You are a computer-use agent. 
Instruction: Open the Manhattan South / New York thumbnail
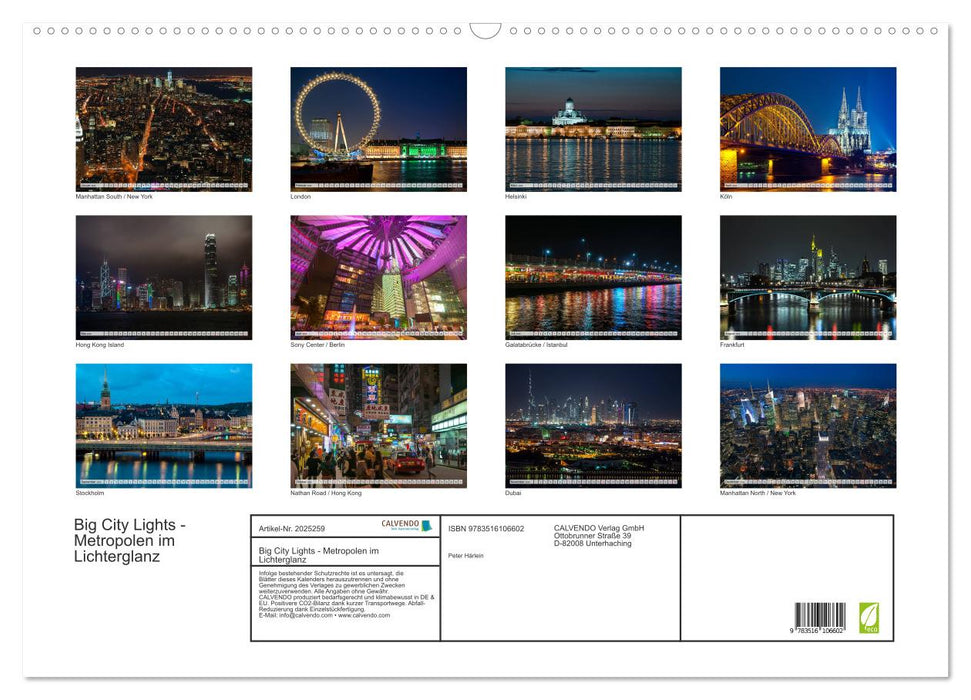(163, 129)
